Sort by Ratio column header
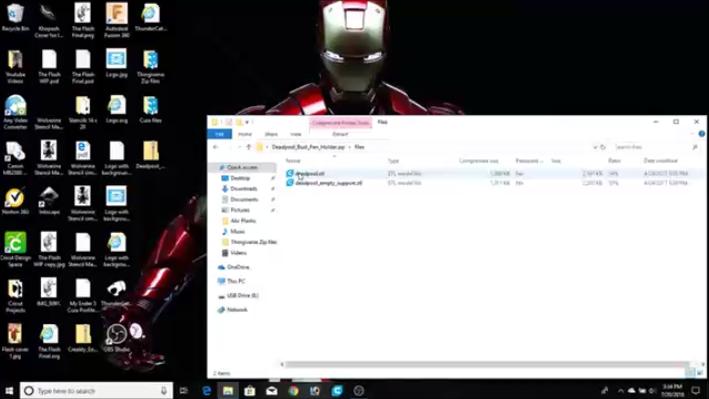 pyautogui.click(x=614, y=161)
